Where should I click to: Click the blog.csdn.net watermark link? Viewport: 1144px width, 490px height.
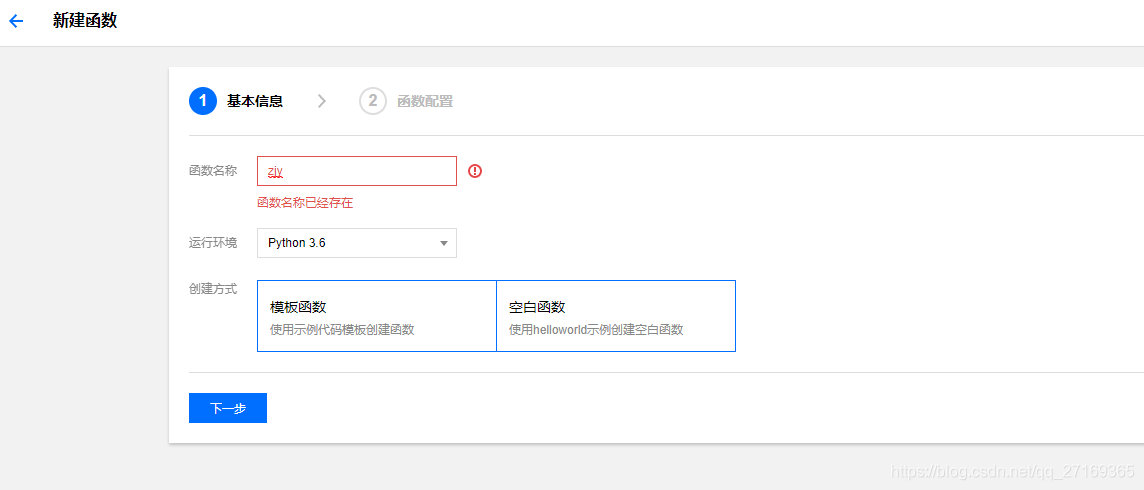(x=1013, y=470)
